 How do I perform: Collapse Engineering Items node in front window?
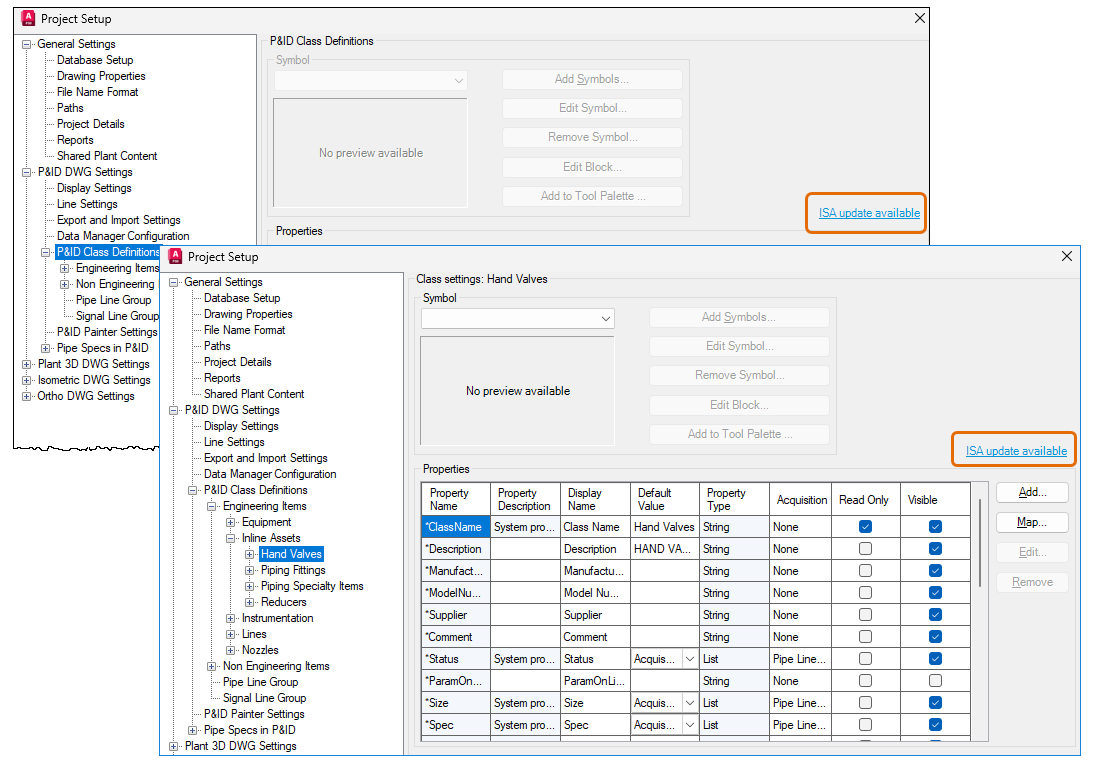click(211, 506)
